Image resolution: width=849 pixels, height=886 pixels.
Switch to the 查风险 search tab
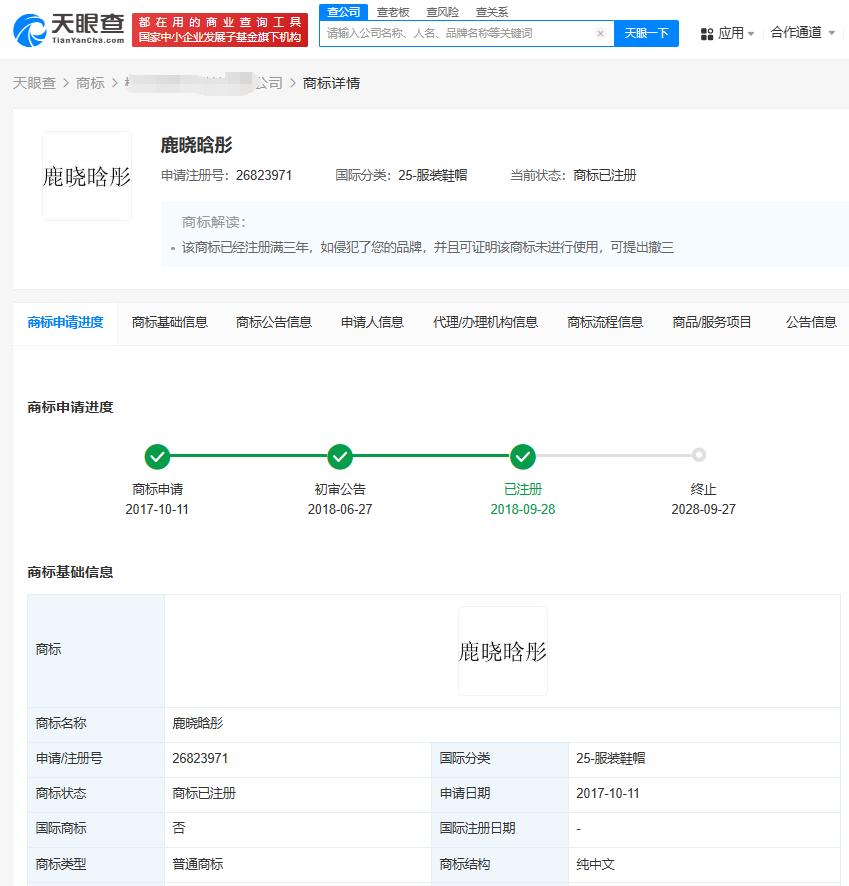442,12
